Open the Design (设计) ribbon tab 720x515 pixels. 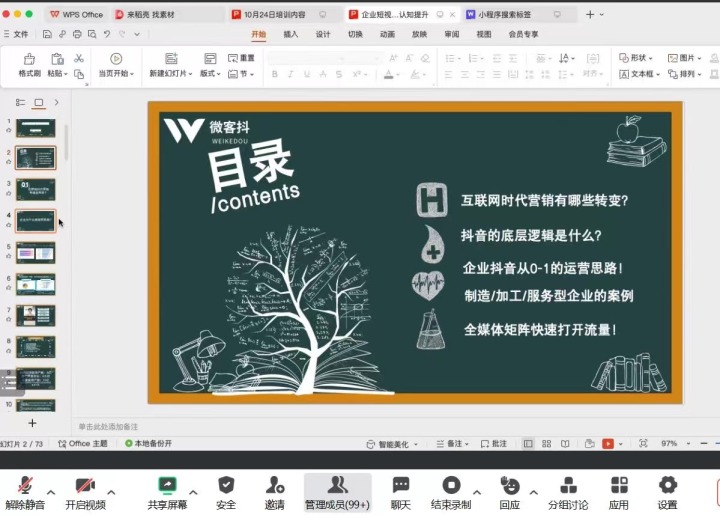click(323, 34)
